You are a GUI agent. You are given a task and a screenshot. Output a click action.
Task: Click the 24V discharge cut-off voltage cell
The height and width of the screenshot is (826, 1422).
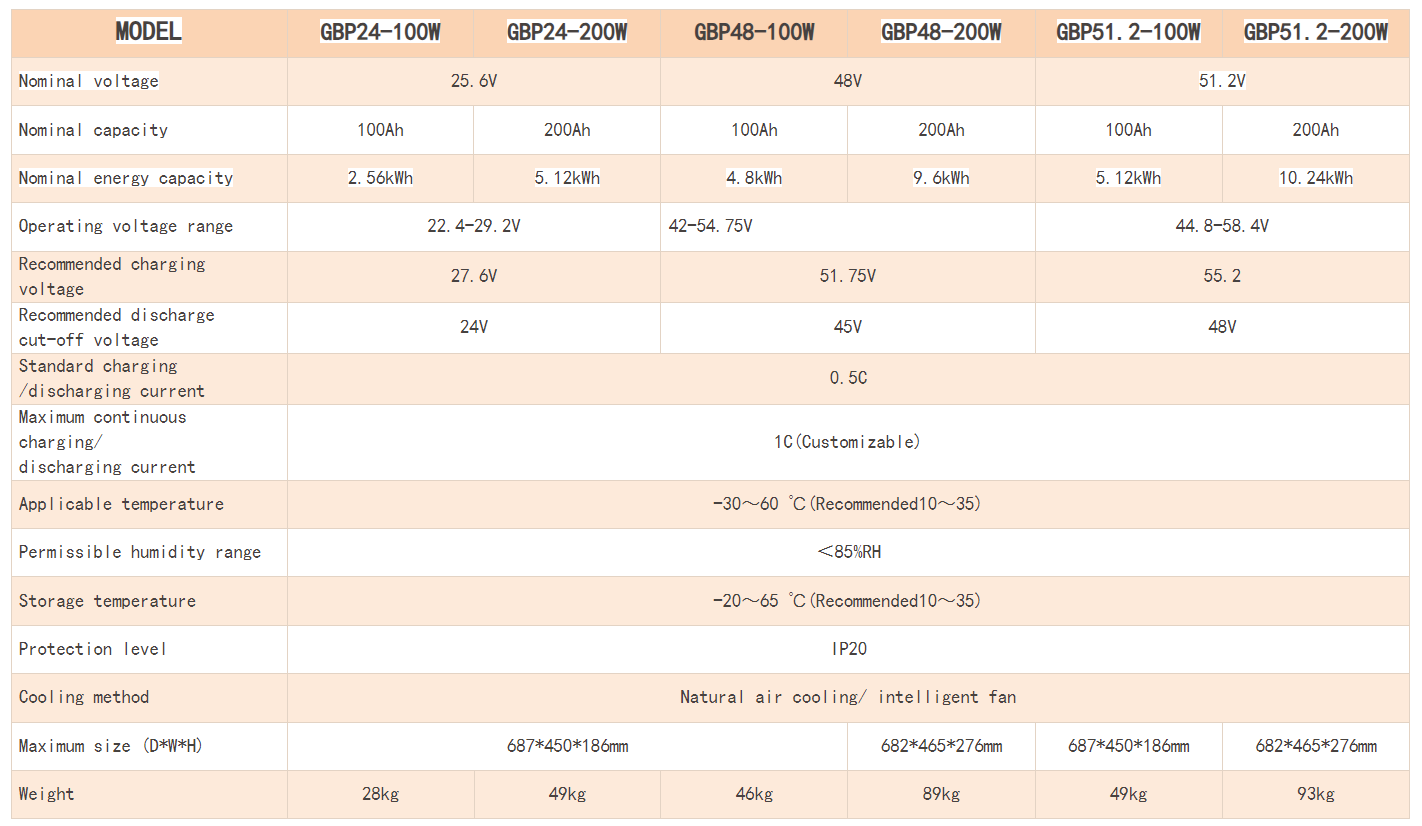[473, 327]
